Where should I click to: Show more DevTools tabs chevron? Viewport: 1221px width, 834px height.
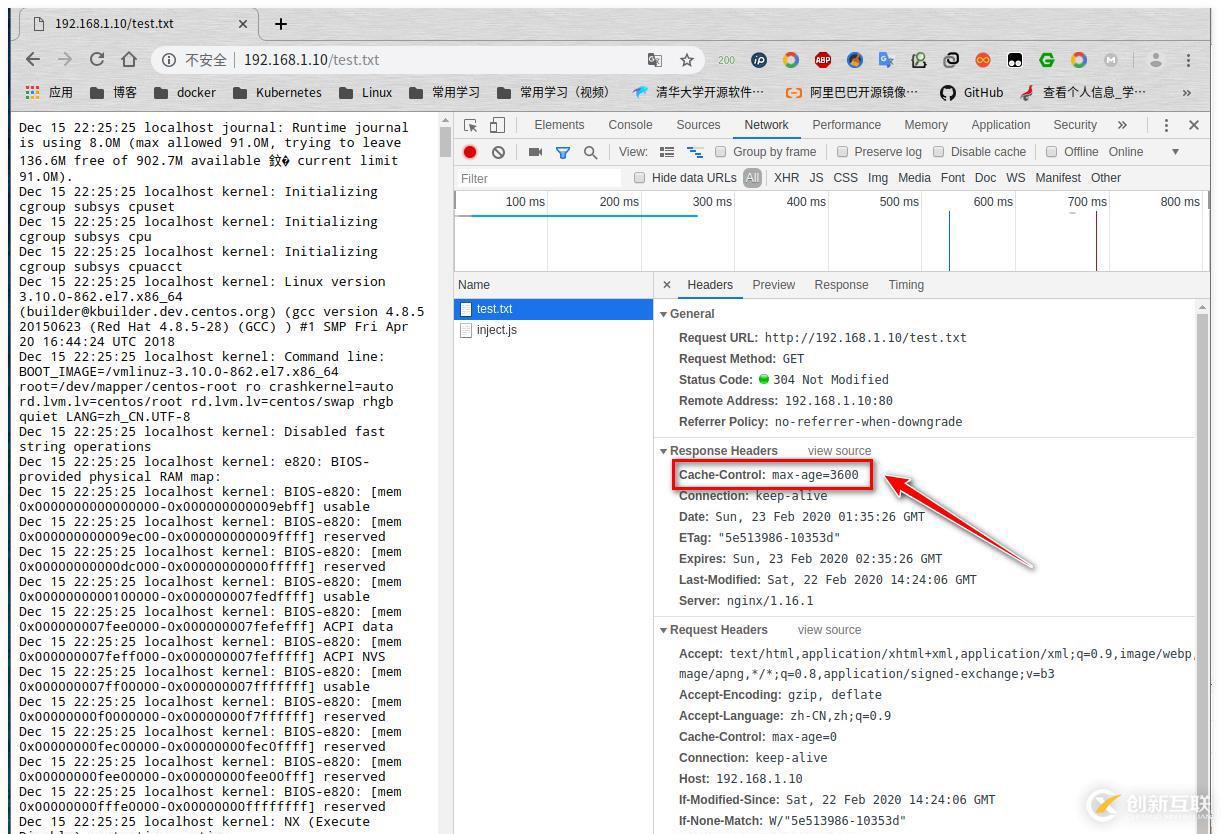click(1122, 125)
